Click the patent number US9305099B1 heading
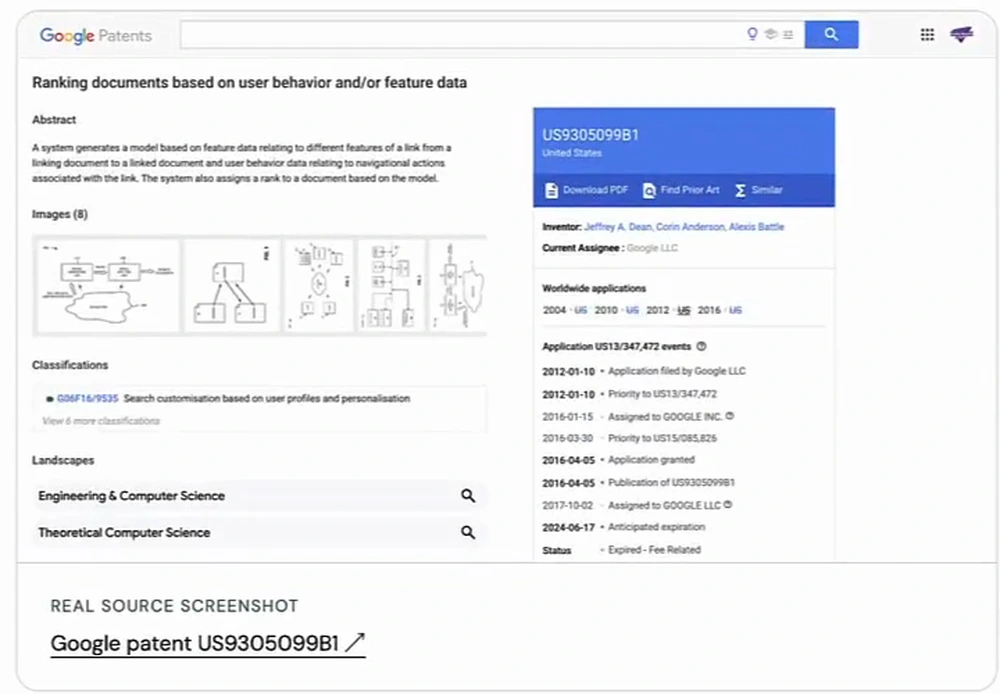This screenshot has height=694, width=1000. coord(590,135)
